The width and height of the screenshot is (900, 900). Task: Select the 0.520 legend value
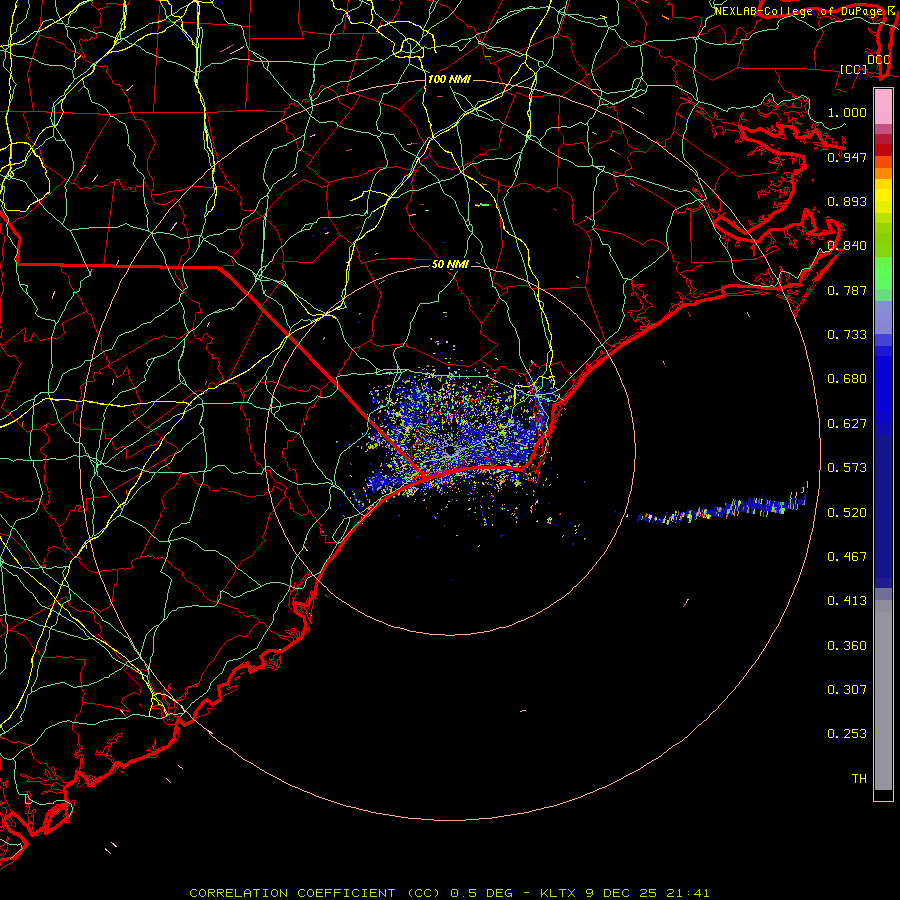point(847,513)
